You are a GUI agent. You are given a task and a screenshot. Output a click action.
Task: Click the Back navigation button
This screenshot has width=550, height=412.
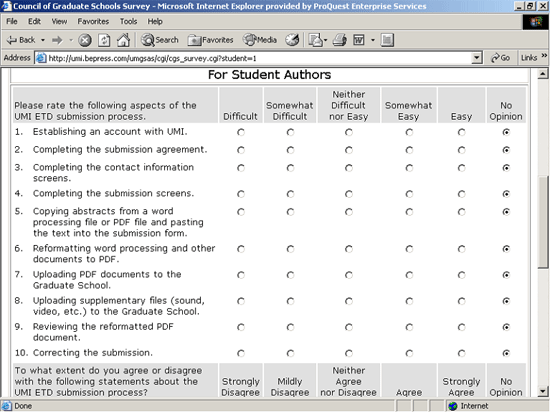[x=21, y=40]
